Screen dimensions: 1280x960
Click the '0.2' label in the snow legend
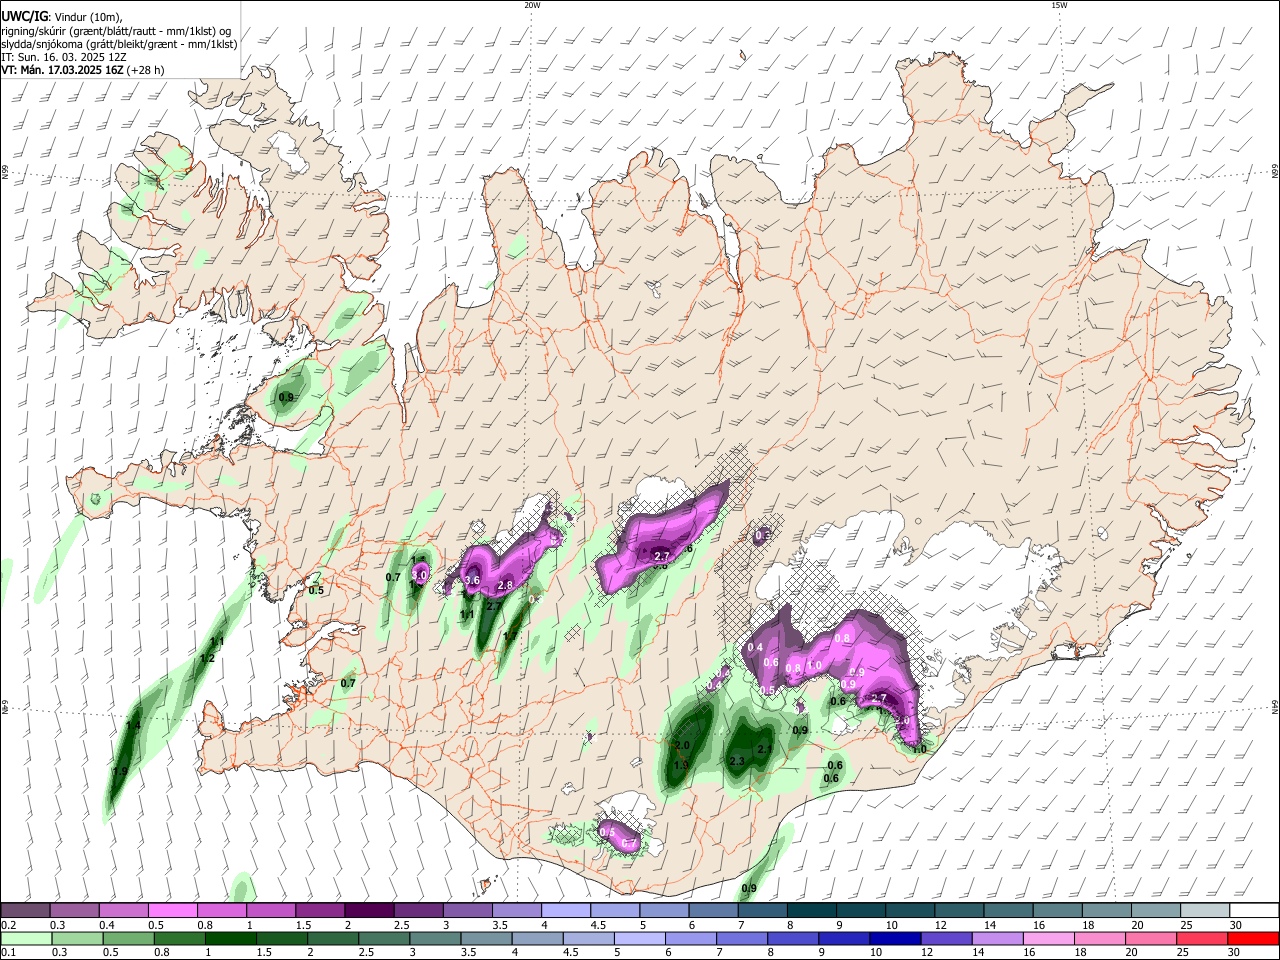[8, 925]
